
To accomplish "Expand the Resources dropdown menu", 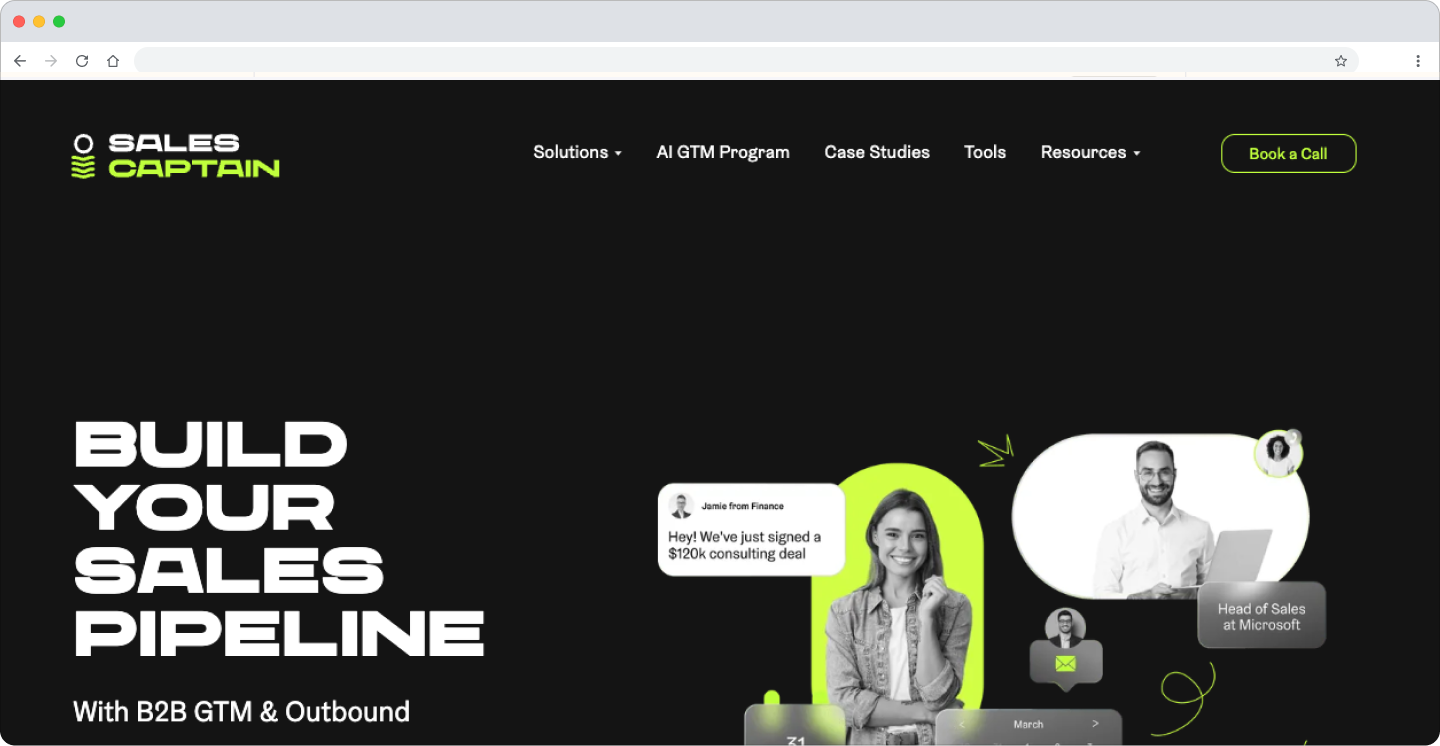I will pyautogui.click(x=1090, y=152).
